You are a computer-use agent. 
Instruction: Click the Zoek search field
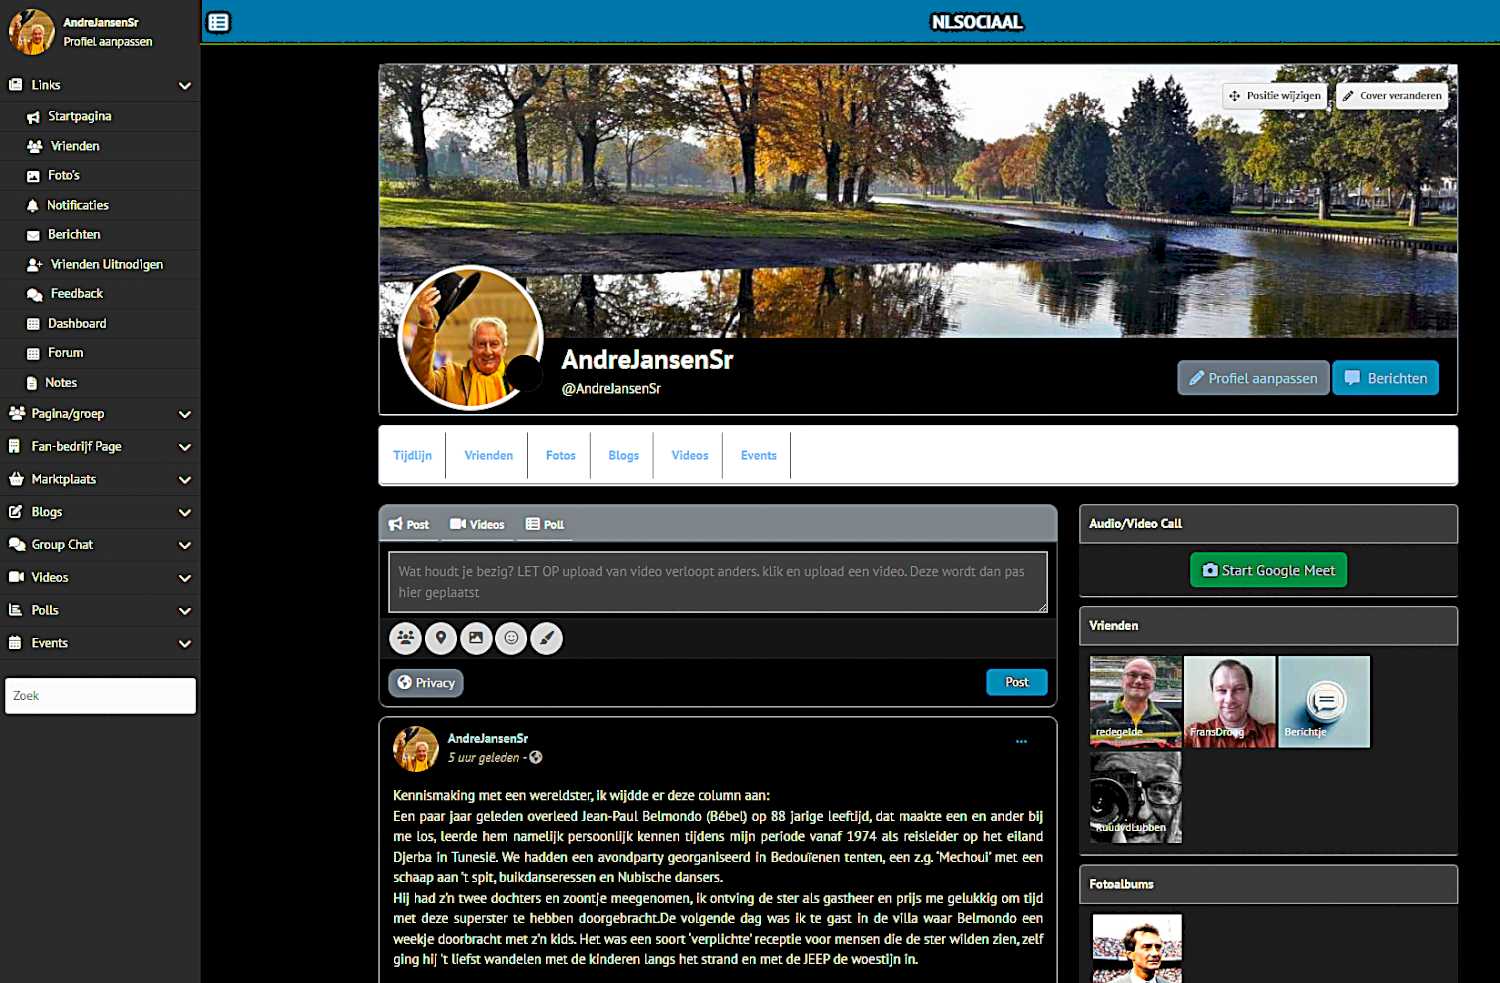click(x=100, y=696)
